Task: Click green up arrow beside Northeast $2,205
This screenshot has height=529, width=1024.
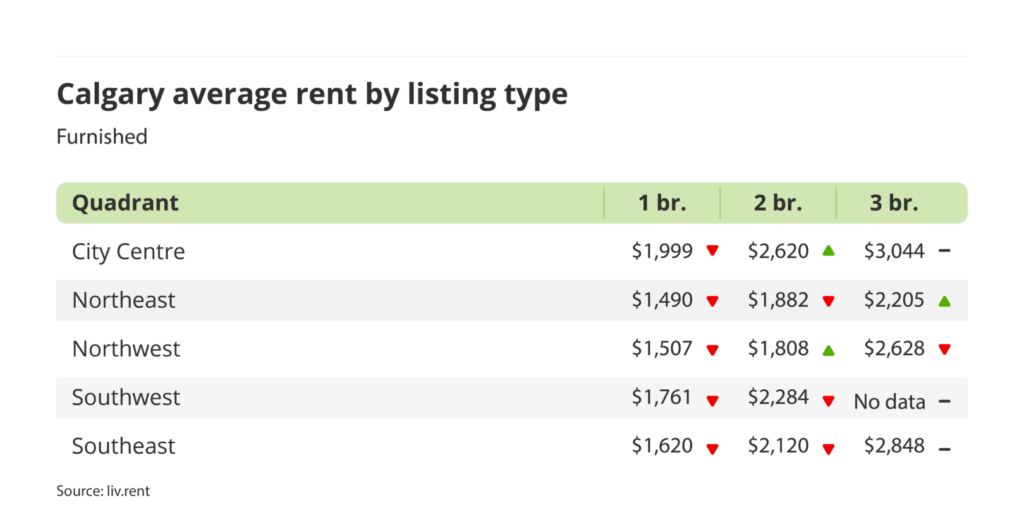Action: click(945, 300)
